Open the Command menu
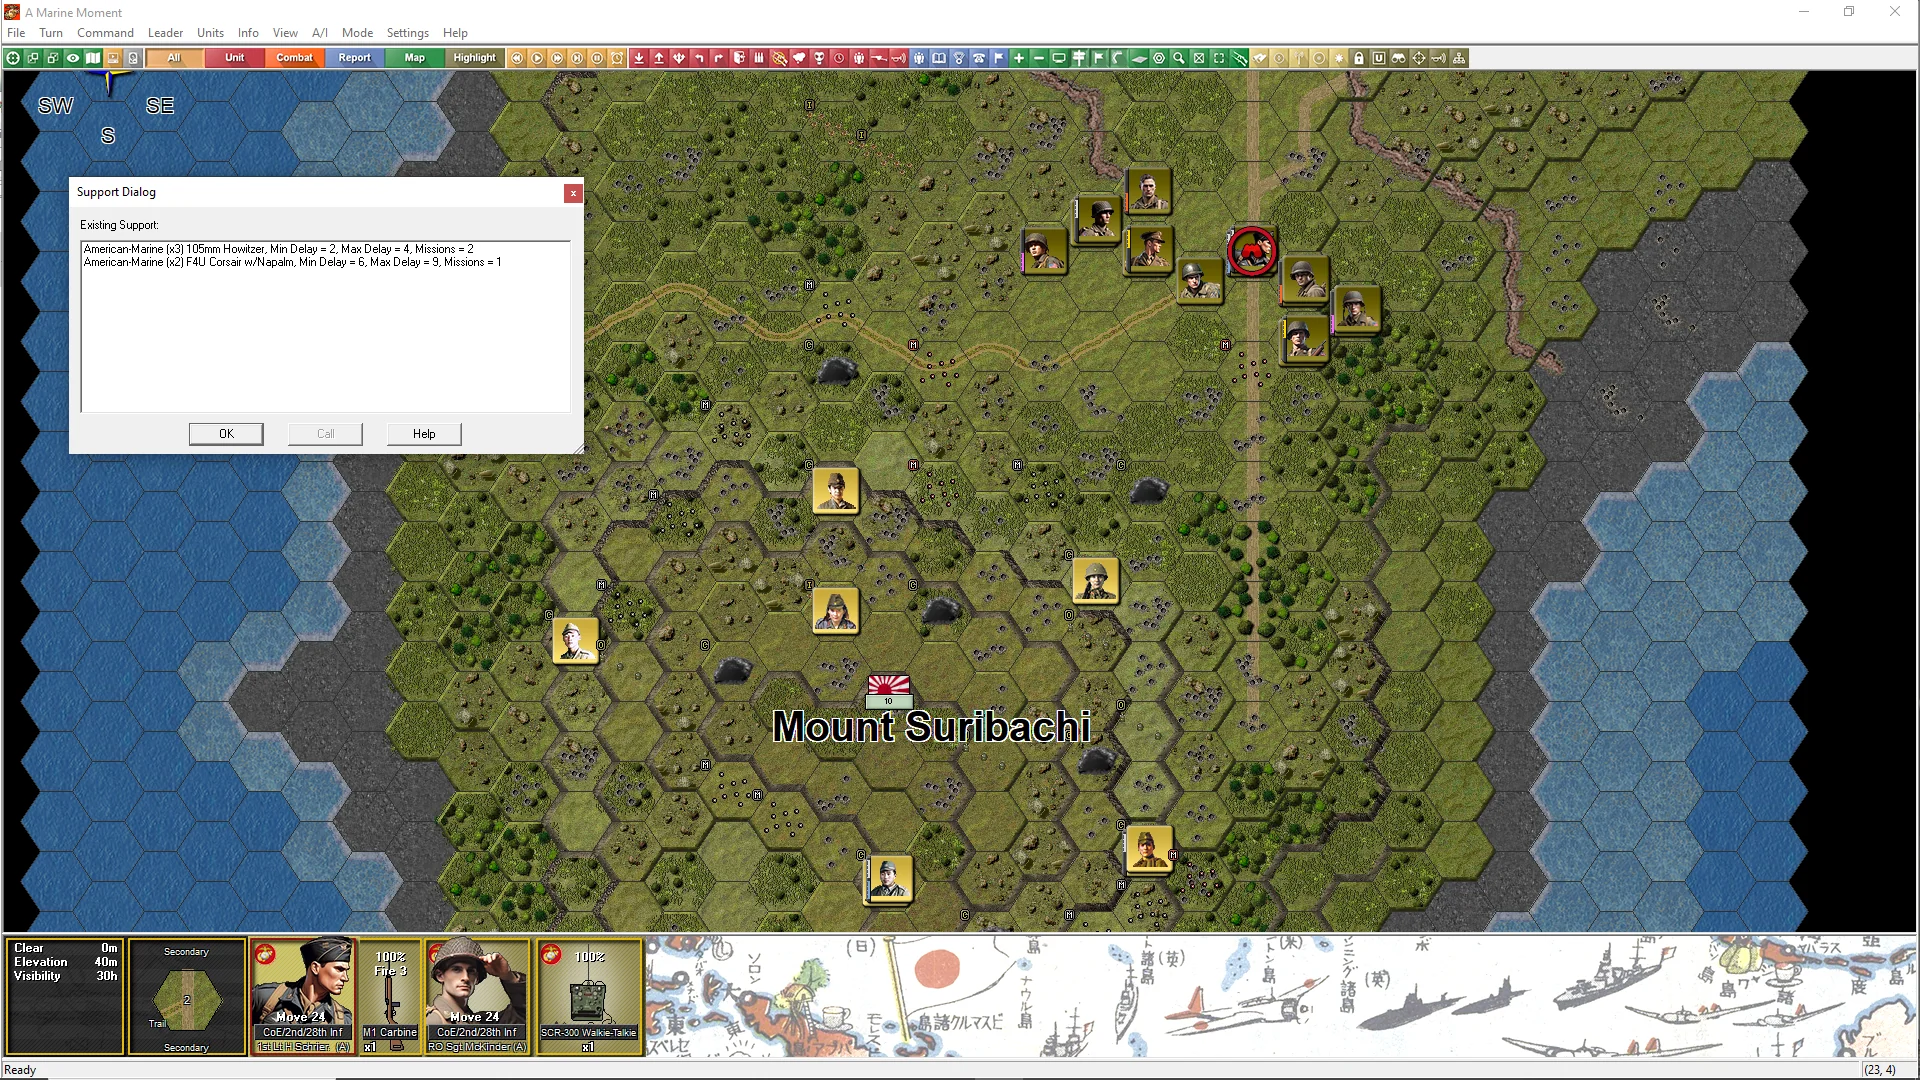Image resolution: width=1920 pixels, height=1080 pixels. pyautogui.click(x=105, y=33)
